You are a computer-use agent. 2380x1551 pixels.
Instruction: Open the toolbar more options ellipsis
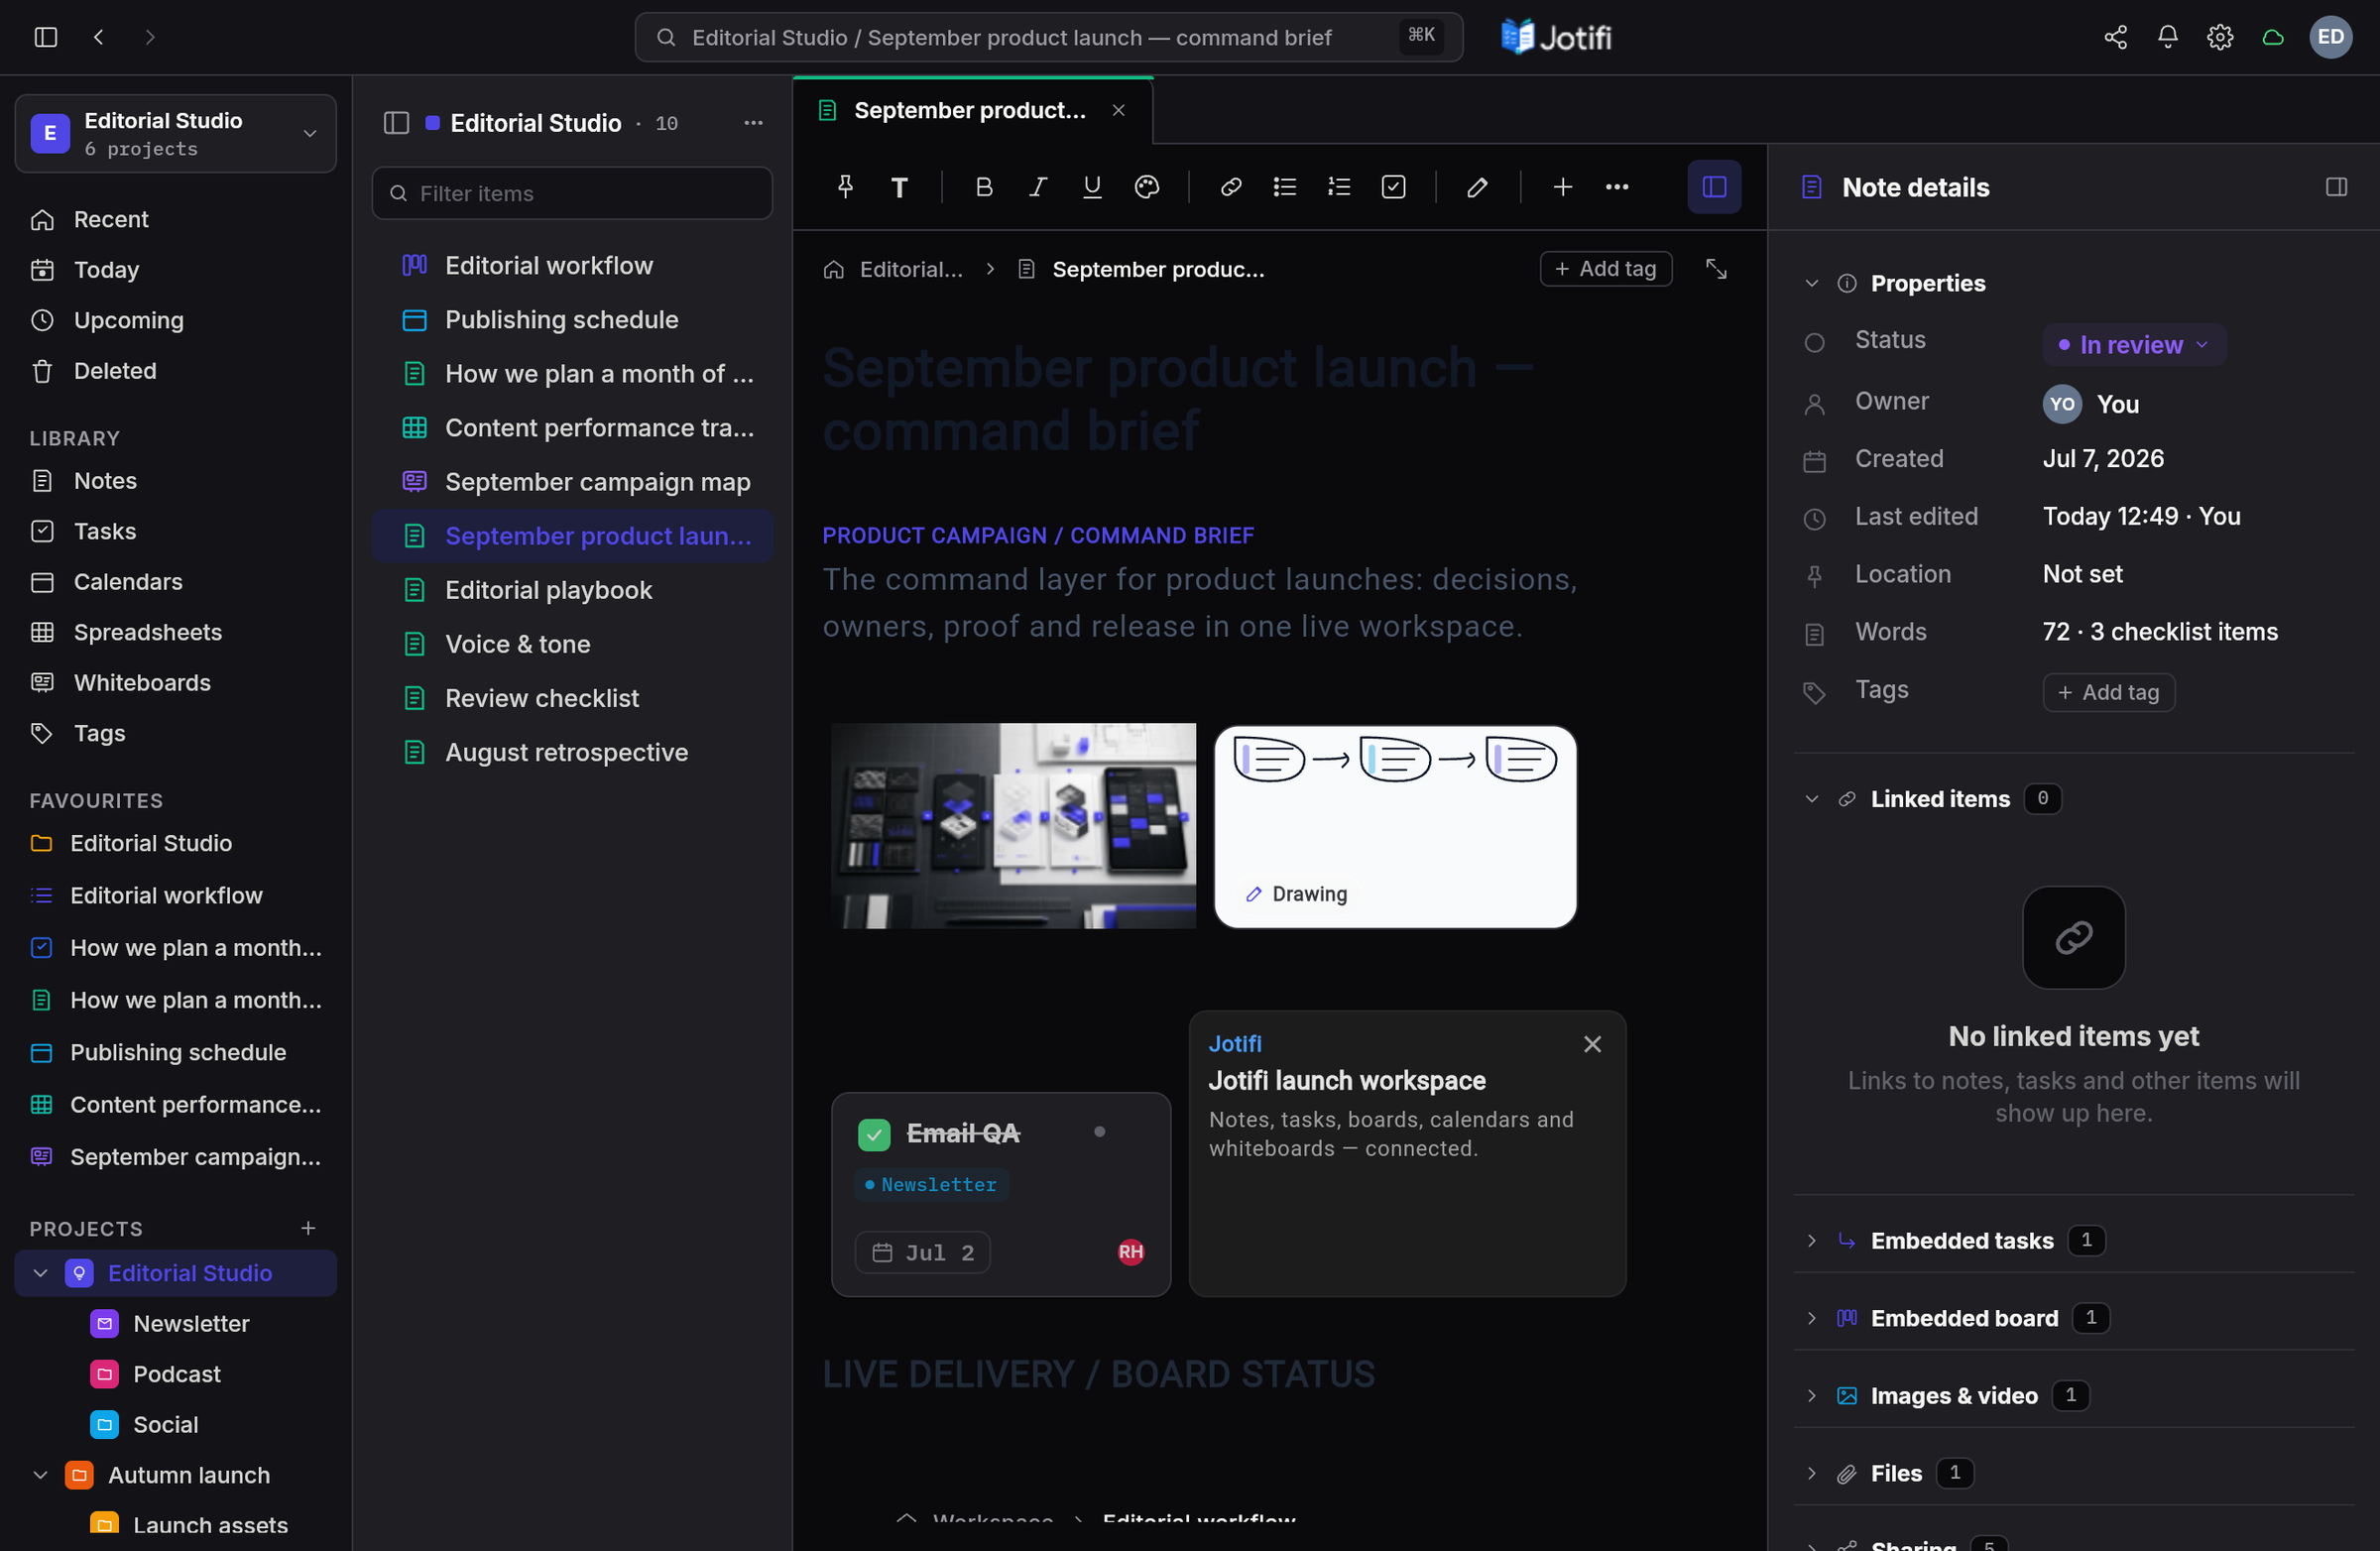pos(1616,187)
